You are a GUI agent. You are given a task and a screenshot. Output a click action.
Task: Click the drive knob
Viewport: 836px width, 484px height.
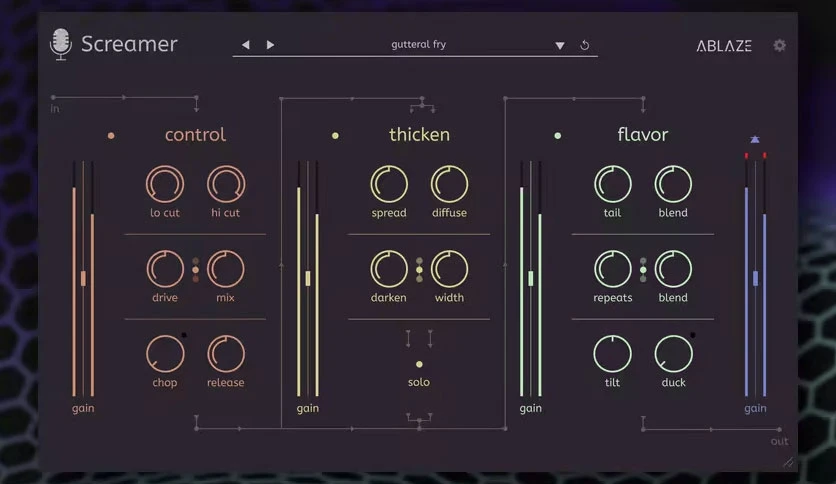coord(165,269)
